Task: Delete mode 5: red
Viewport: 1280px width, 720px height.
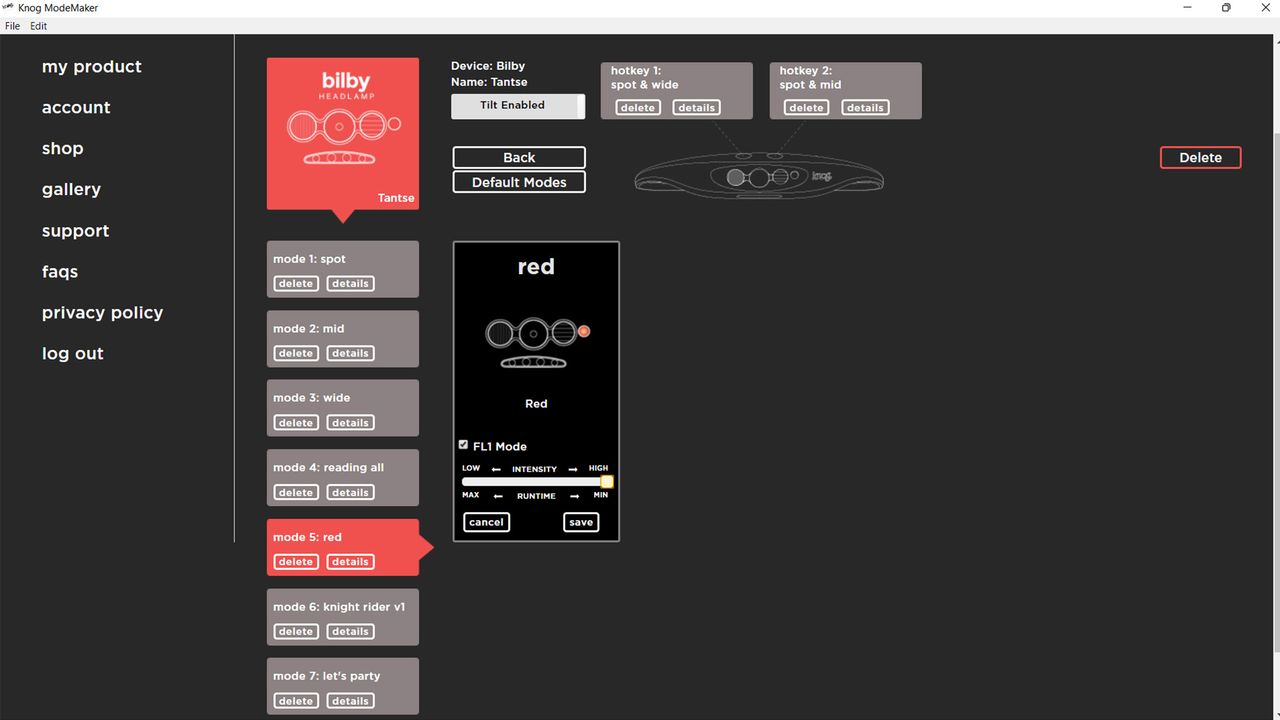Action: click(x=296, y=562)
